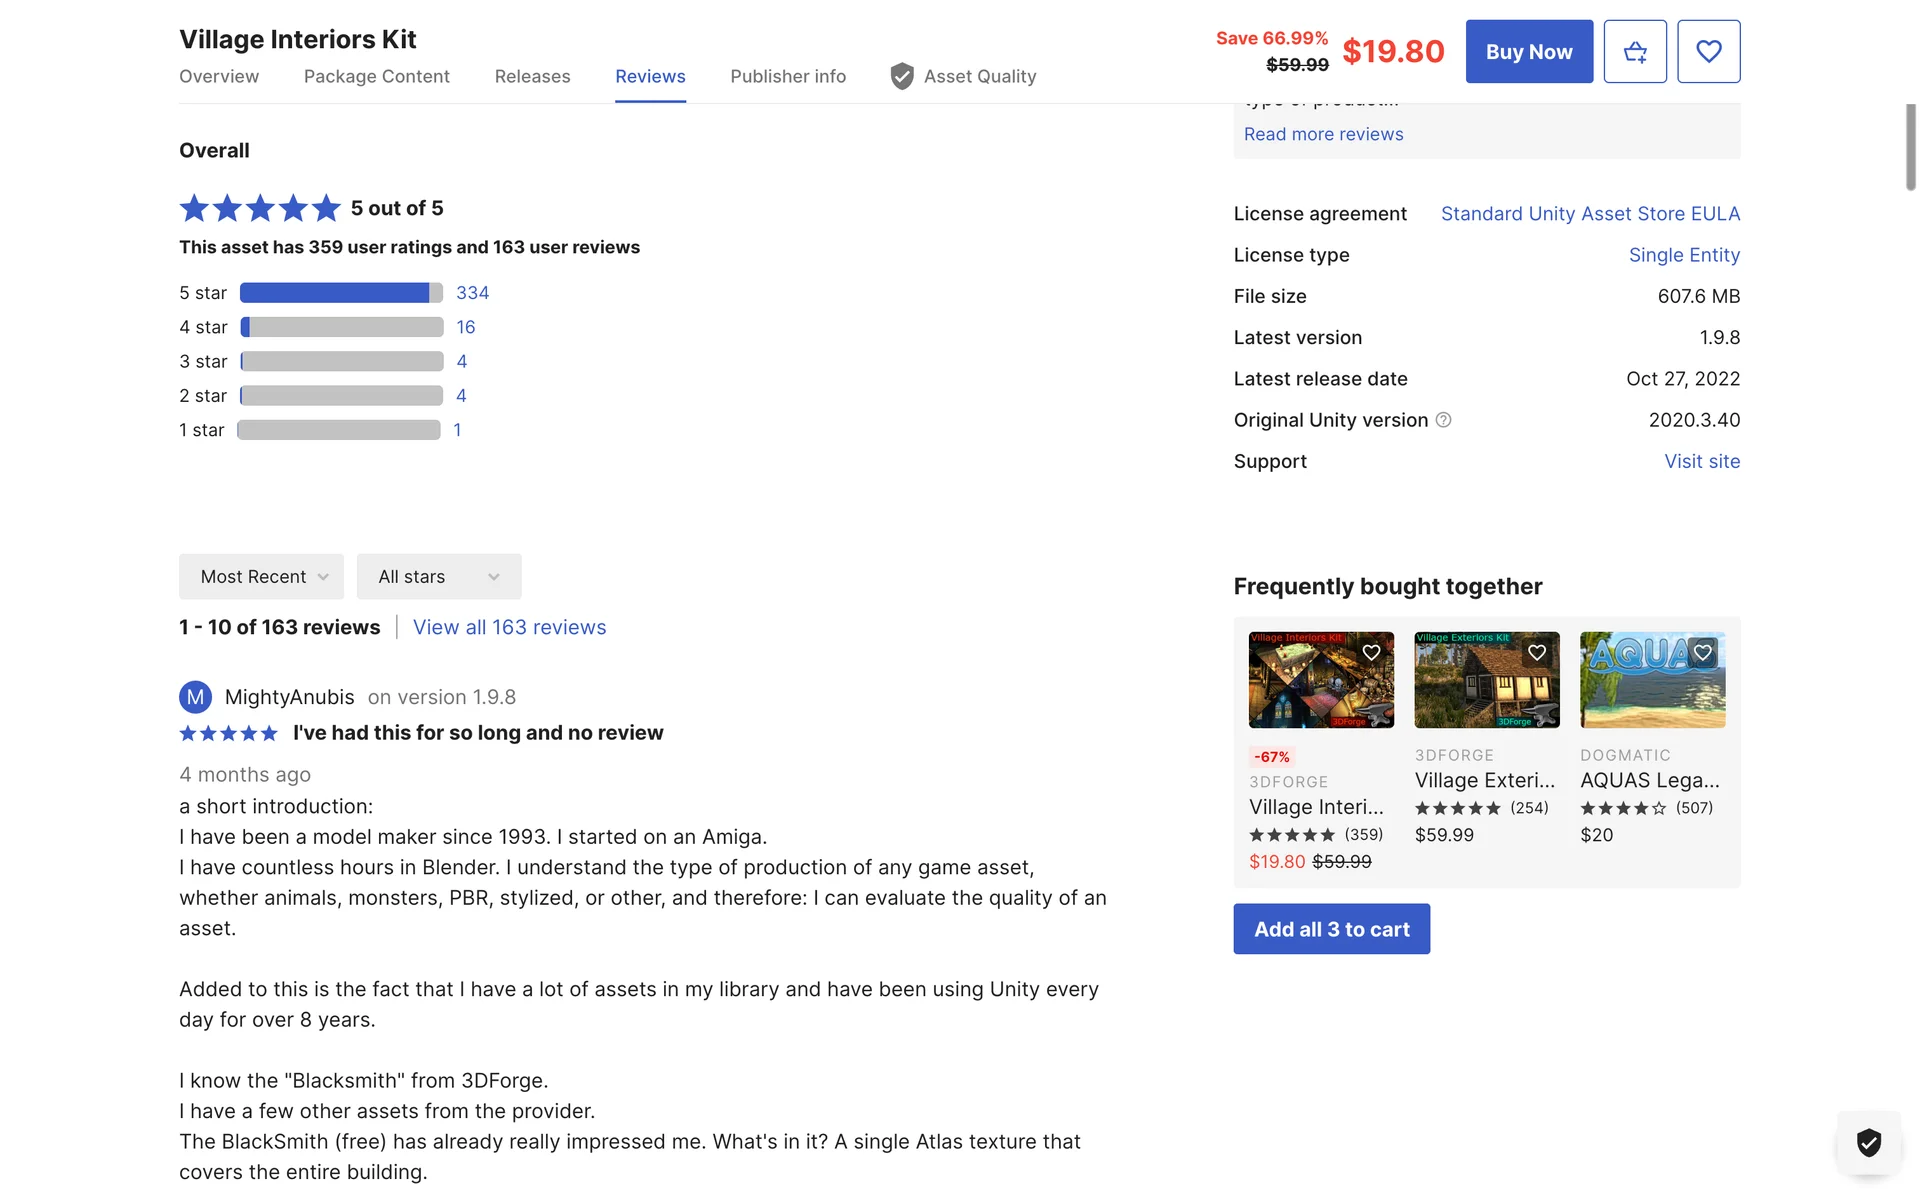Click the Buy Now button
This screenshot has width=1920, height=1200.
coord(1529,51)
